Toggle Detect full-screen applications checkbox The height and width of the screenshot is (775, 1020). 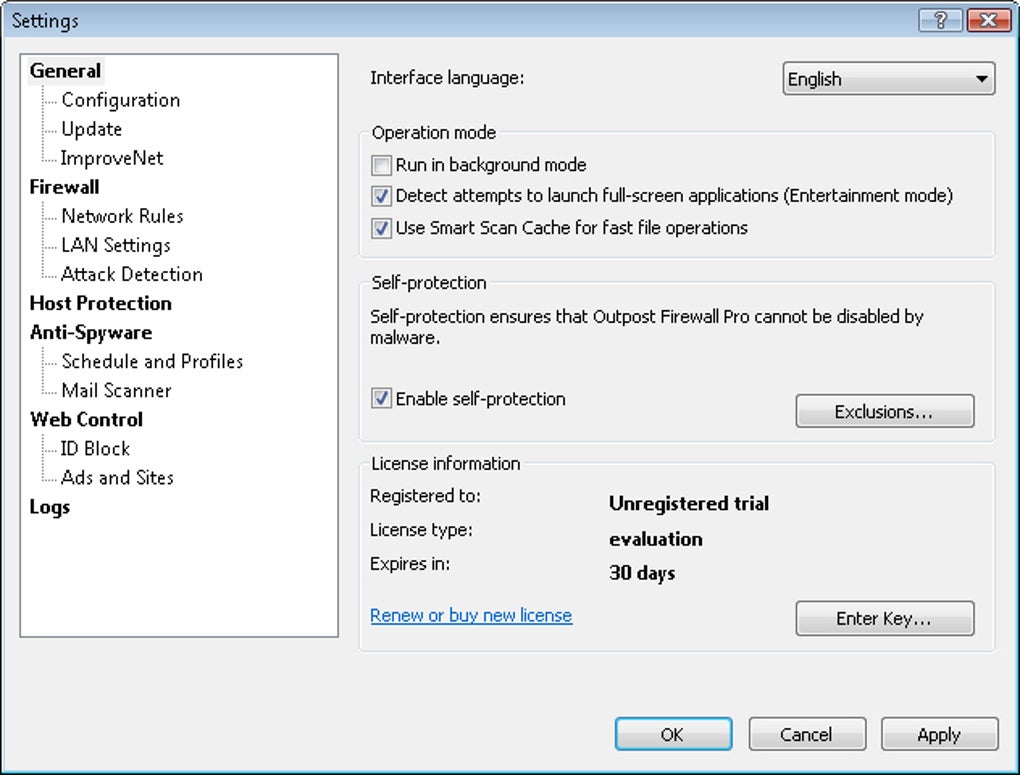[x=381, y=197]
